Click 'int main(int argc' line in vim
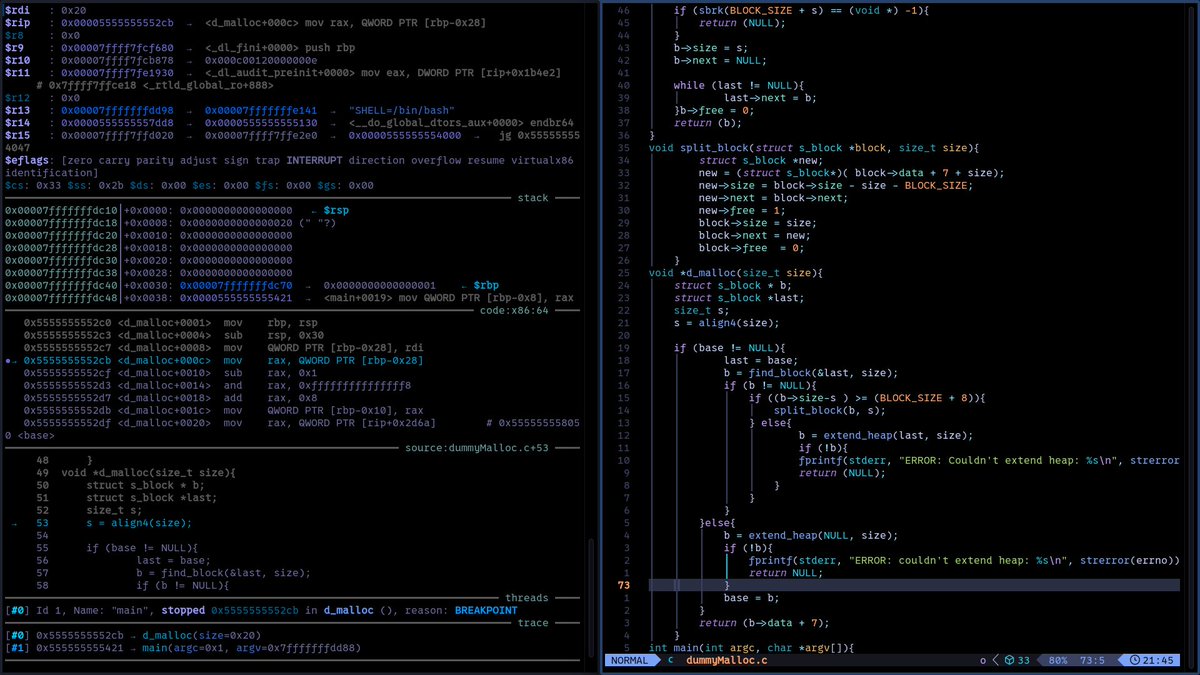Screen dimensions: 1200x675 (x=752, y=647)
